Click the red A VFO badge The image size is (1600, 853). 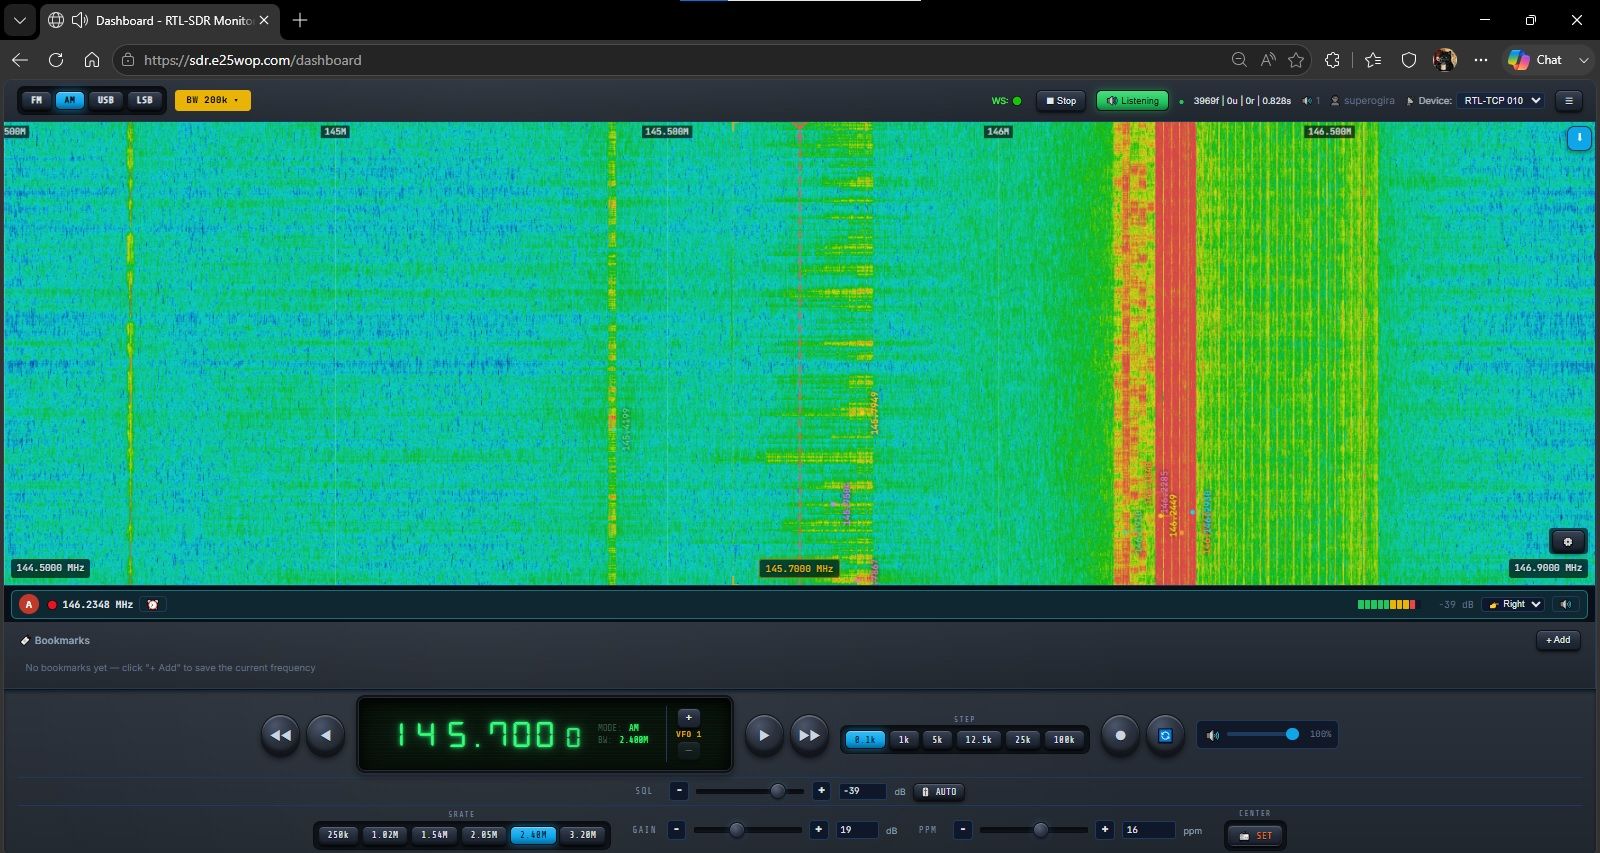29,604
